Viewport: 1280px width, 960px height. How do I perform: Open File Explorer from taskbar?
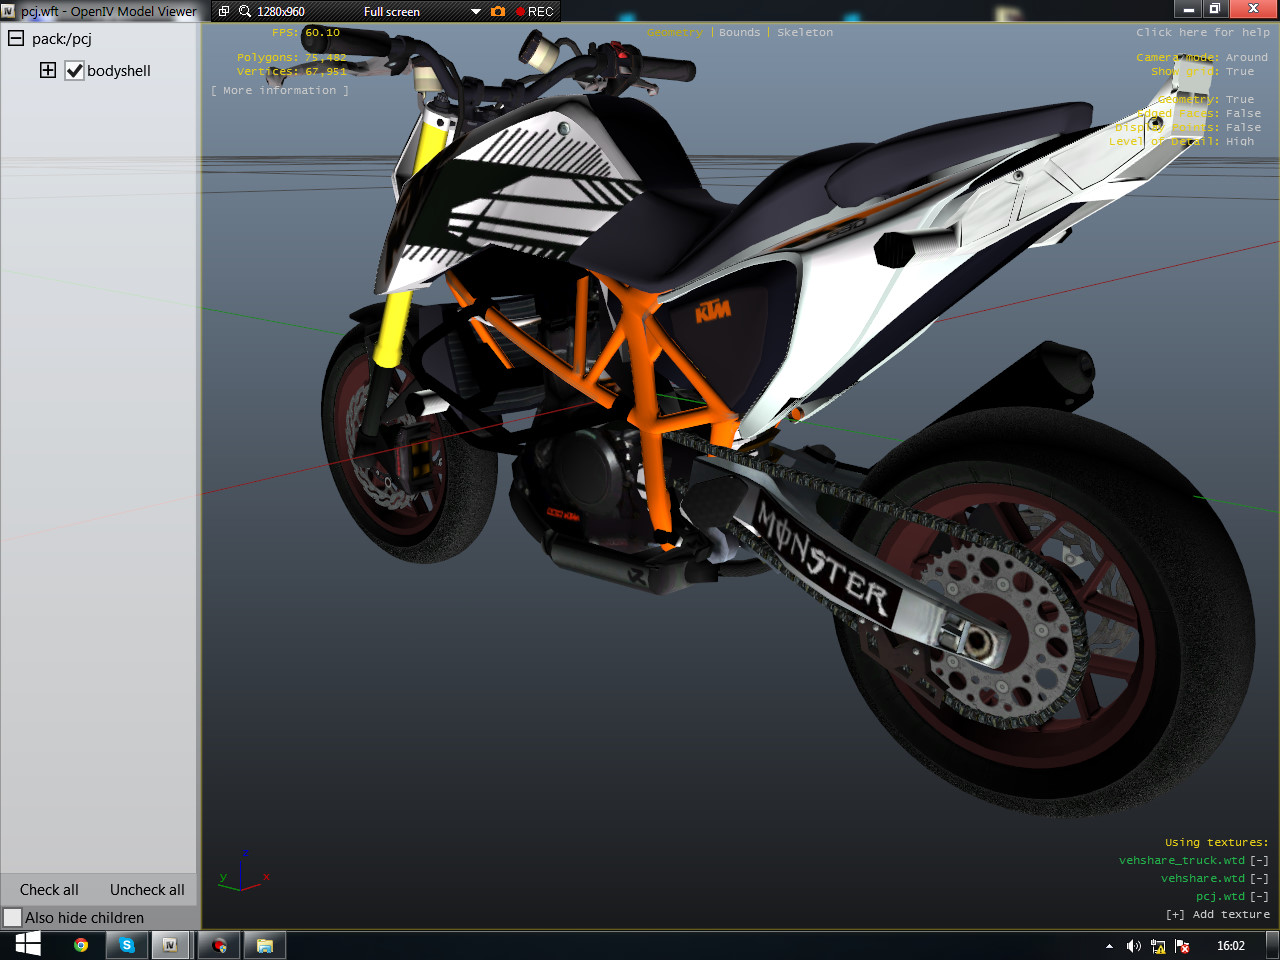click(265, 945)
